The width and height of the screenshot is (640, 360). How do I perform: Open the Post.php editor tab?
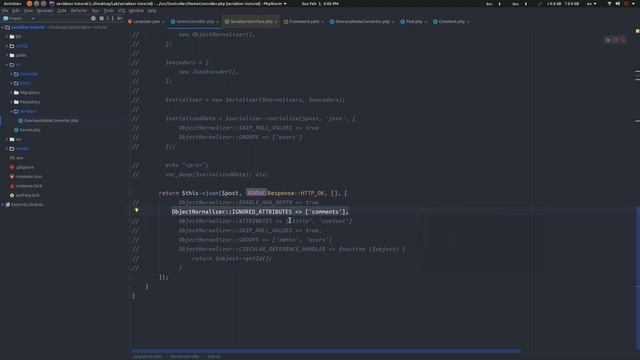[413, 22]
